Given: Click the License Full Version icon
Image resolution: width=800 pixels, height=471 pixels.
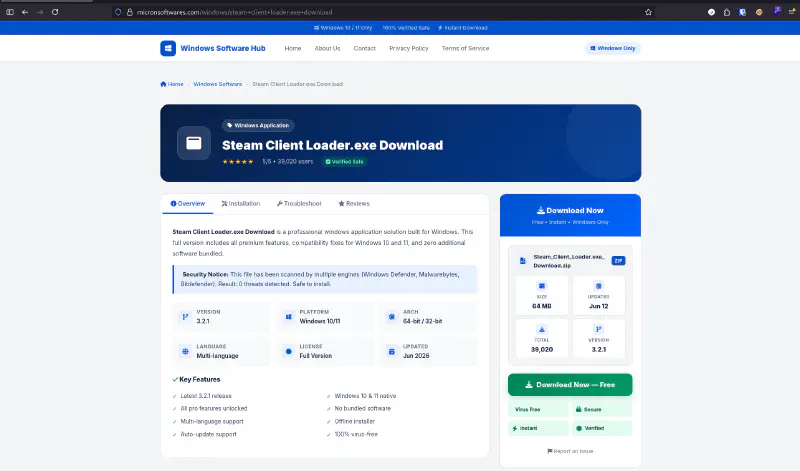Looking at the screenshot, I should point(288,351).
